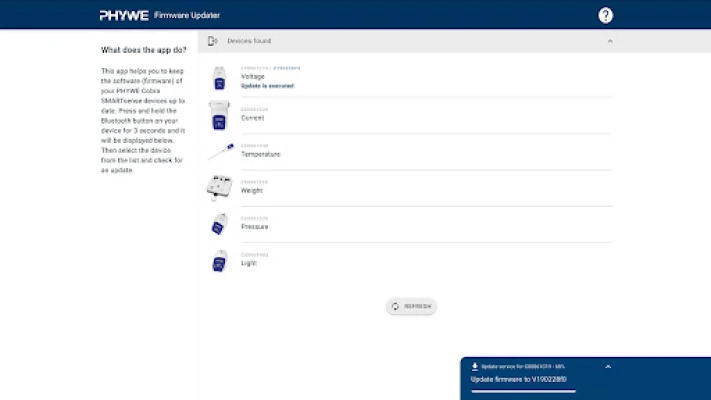Image resolution: width=711 pixels, height=400 pixels.
Task: Click the 'Update firmware to' version text
Action: click(519, 379)
